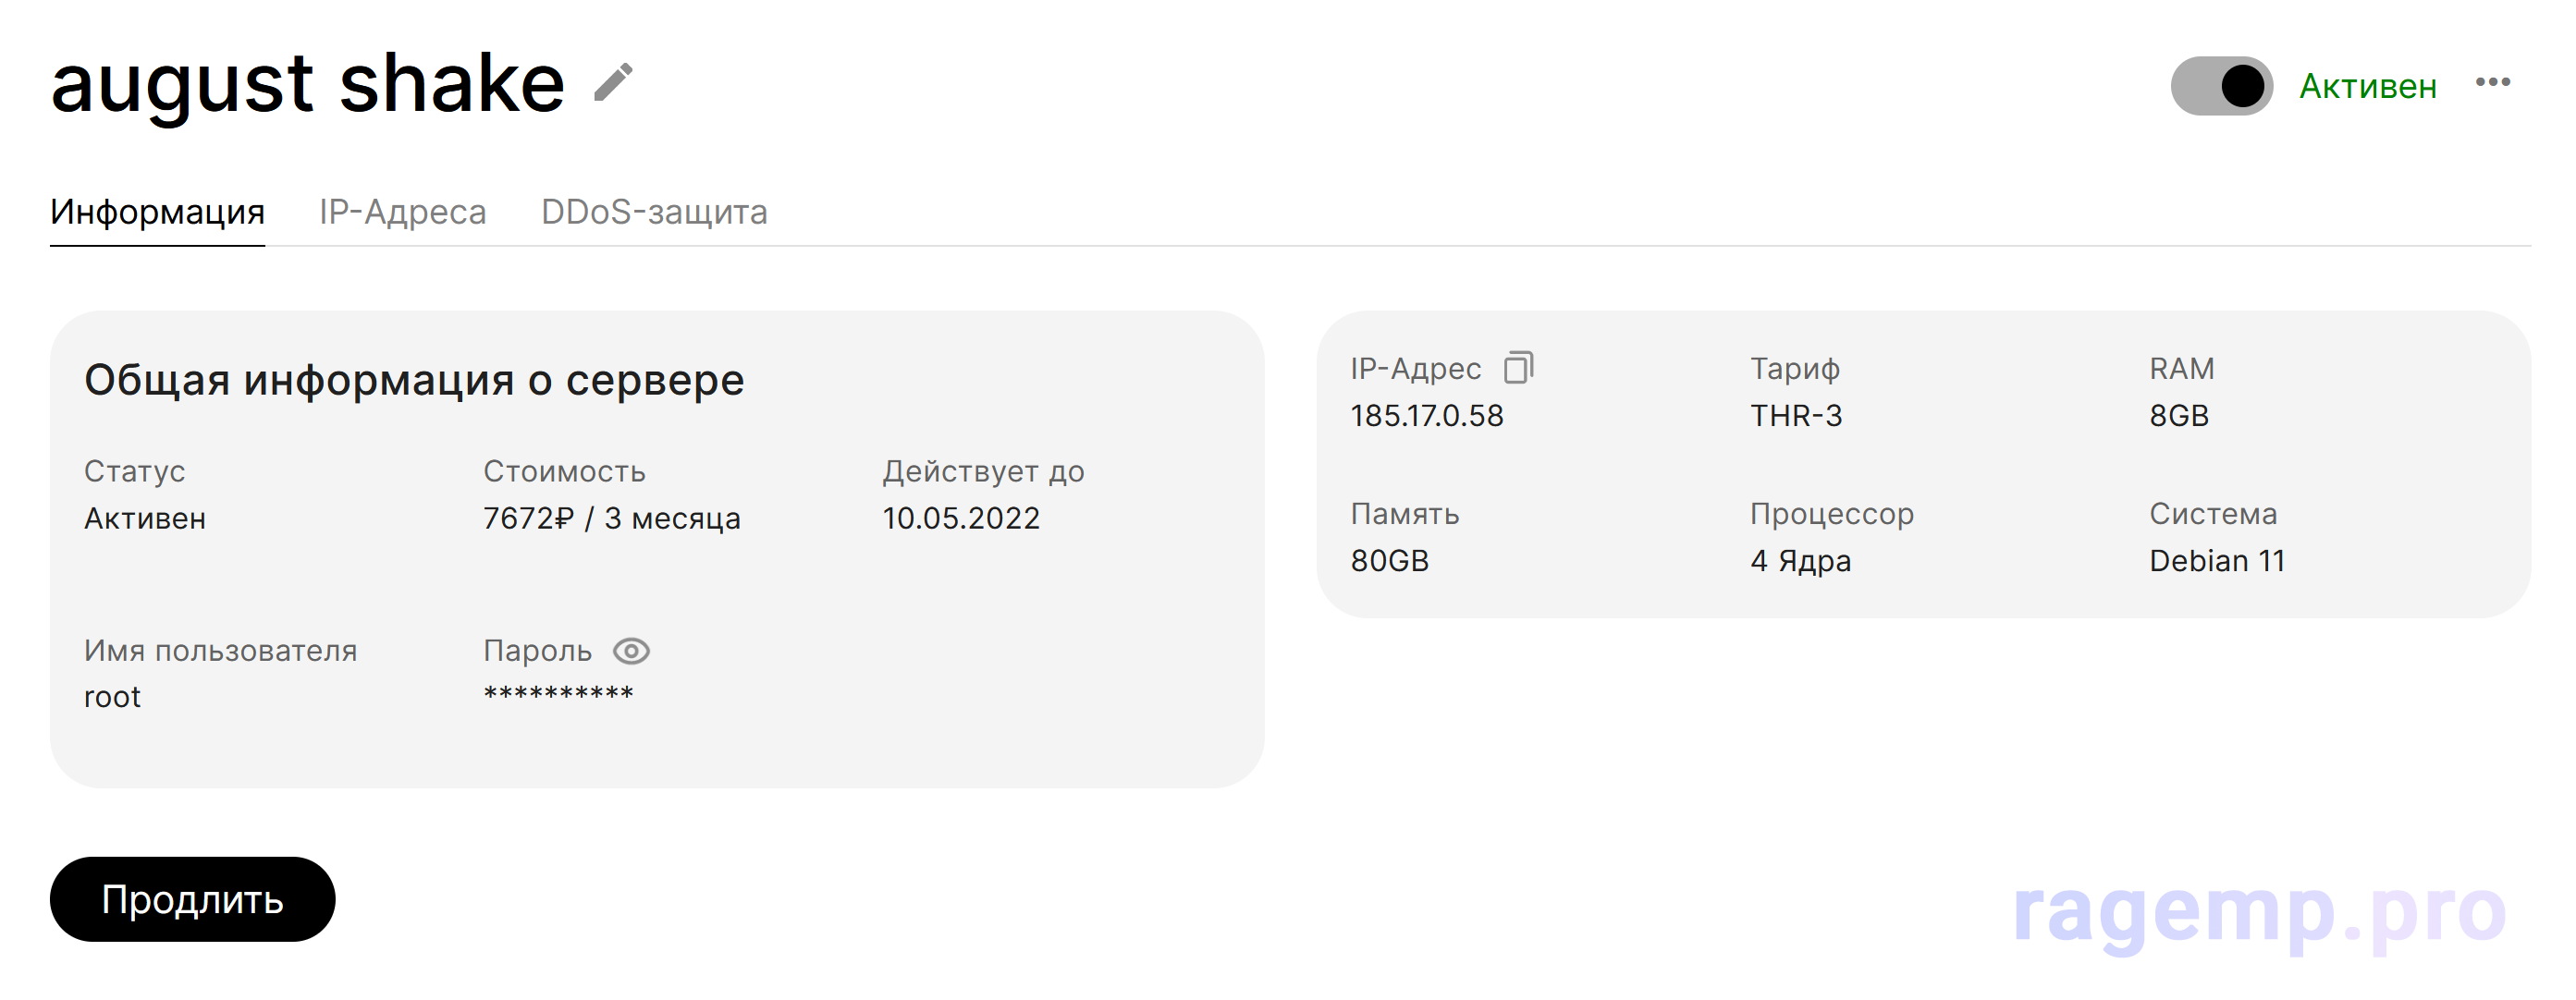The height and width of the screenshot is (1000, 2576).
Task: Click the server title "august shake"
Action: pos(308,84)
